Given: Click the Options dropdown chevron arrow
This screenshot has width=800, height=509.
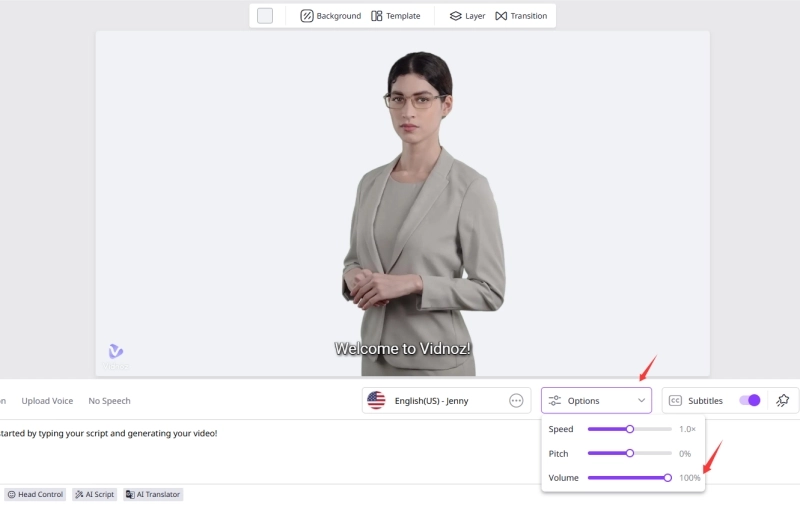Looking at the screenshot, I should pyautogui.click(x=641, y=401).
